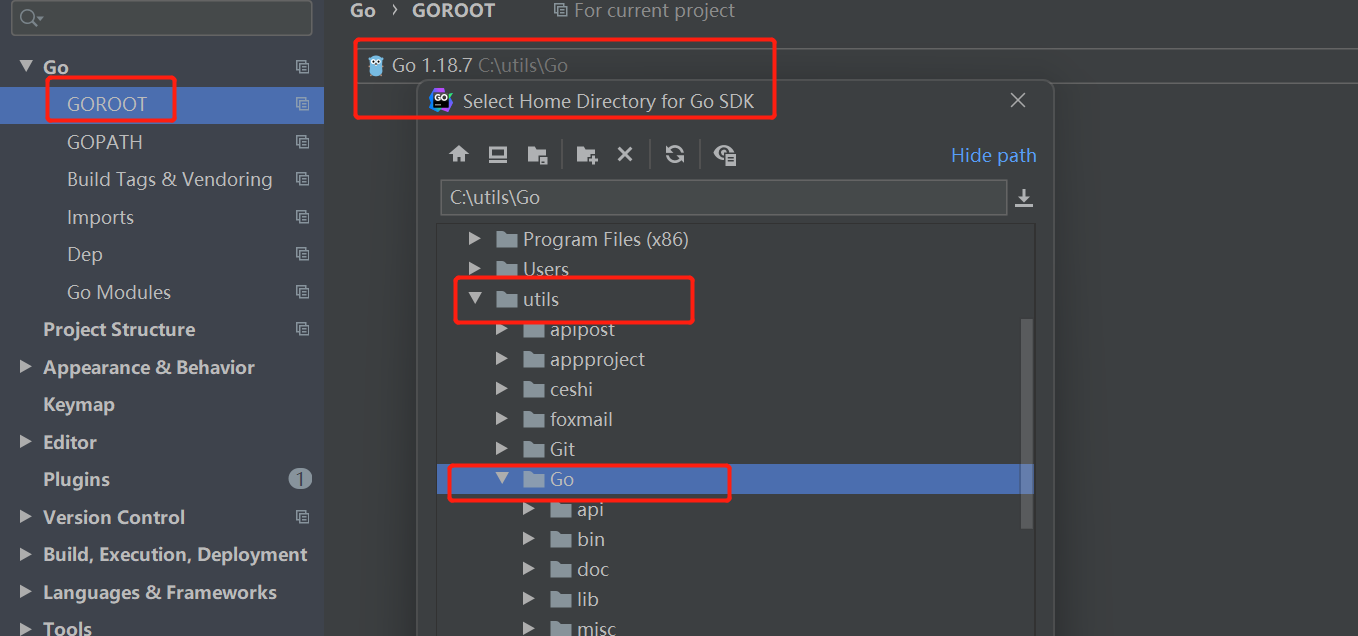Expand the Tools settings group
The height and width of the screenshot is (636, 1358).
26,628
